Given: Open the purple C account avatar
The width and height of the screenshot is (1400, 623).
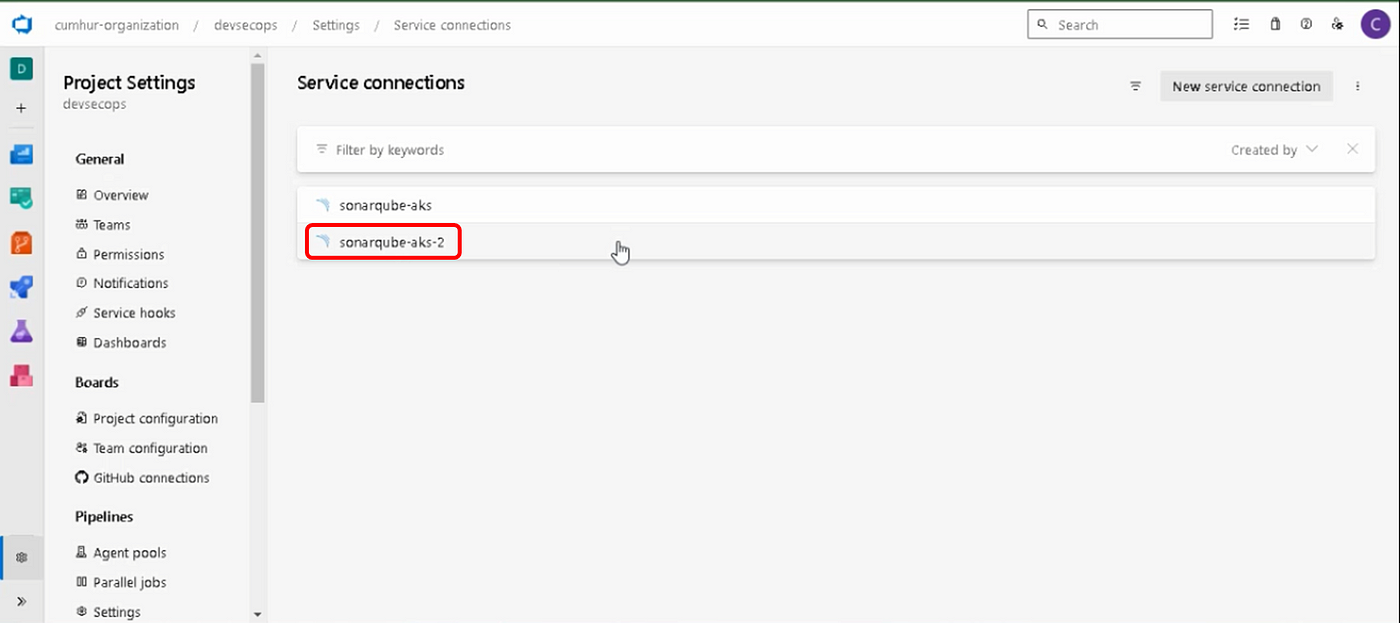Looking at the screenshot, I should pos(1375,24).
